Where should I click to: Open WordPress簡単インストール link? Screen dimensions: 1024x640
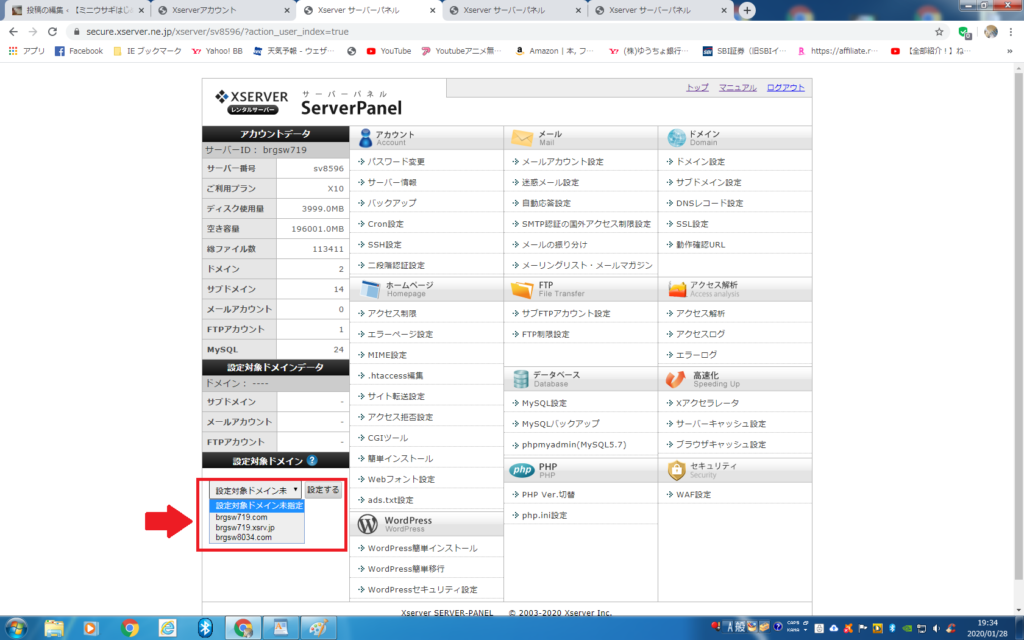pos(420,548)
